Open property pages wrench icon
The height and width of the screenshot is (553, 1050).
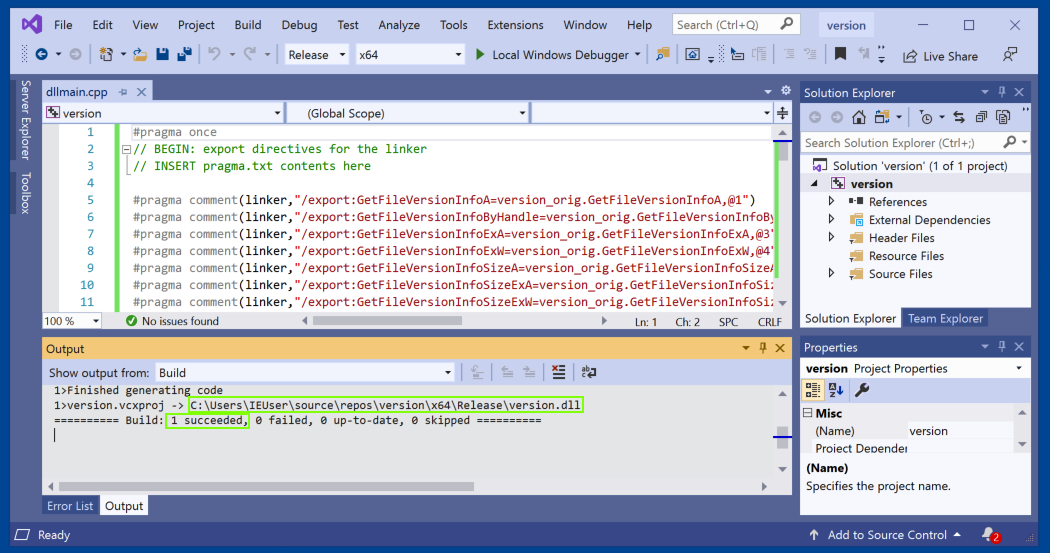click(x=862, y=390)
